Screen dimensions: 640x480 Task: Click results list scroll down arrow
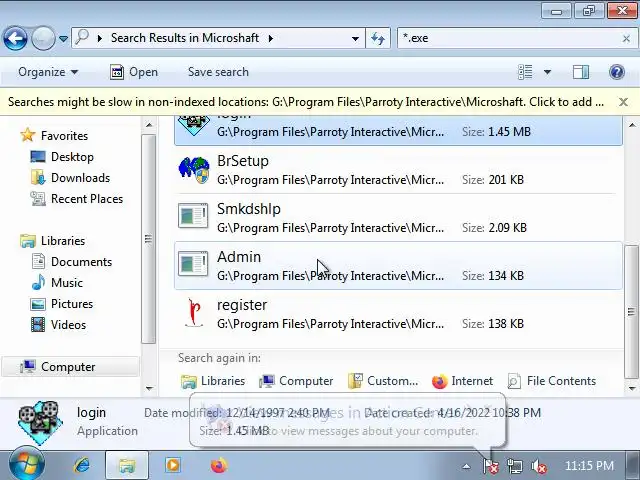pos(632,388)
